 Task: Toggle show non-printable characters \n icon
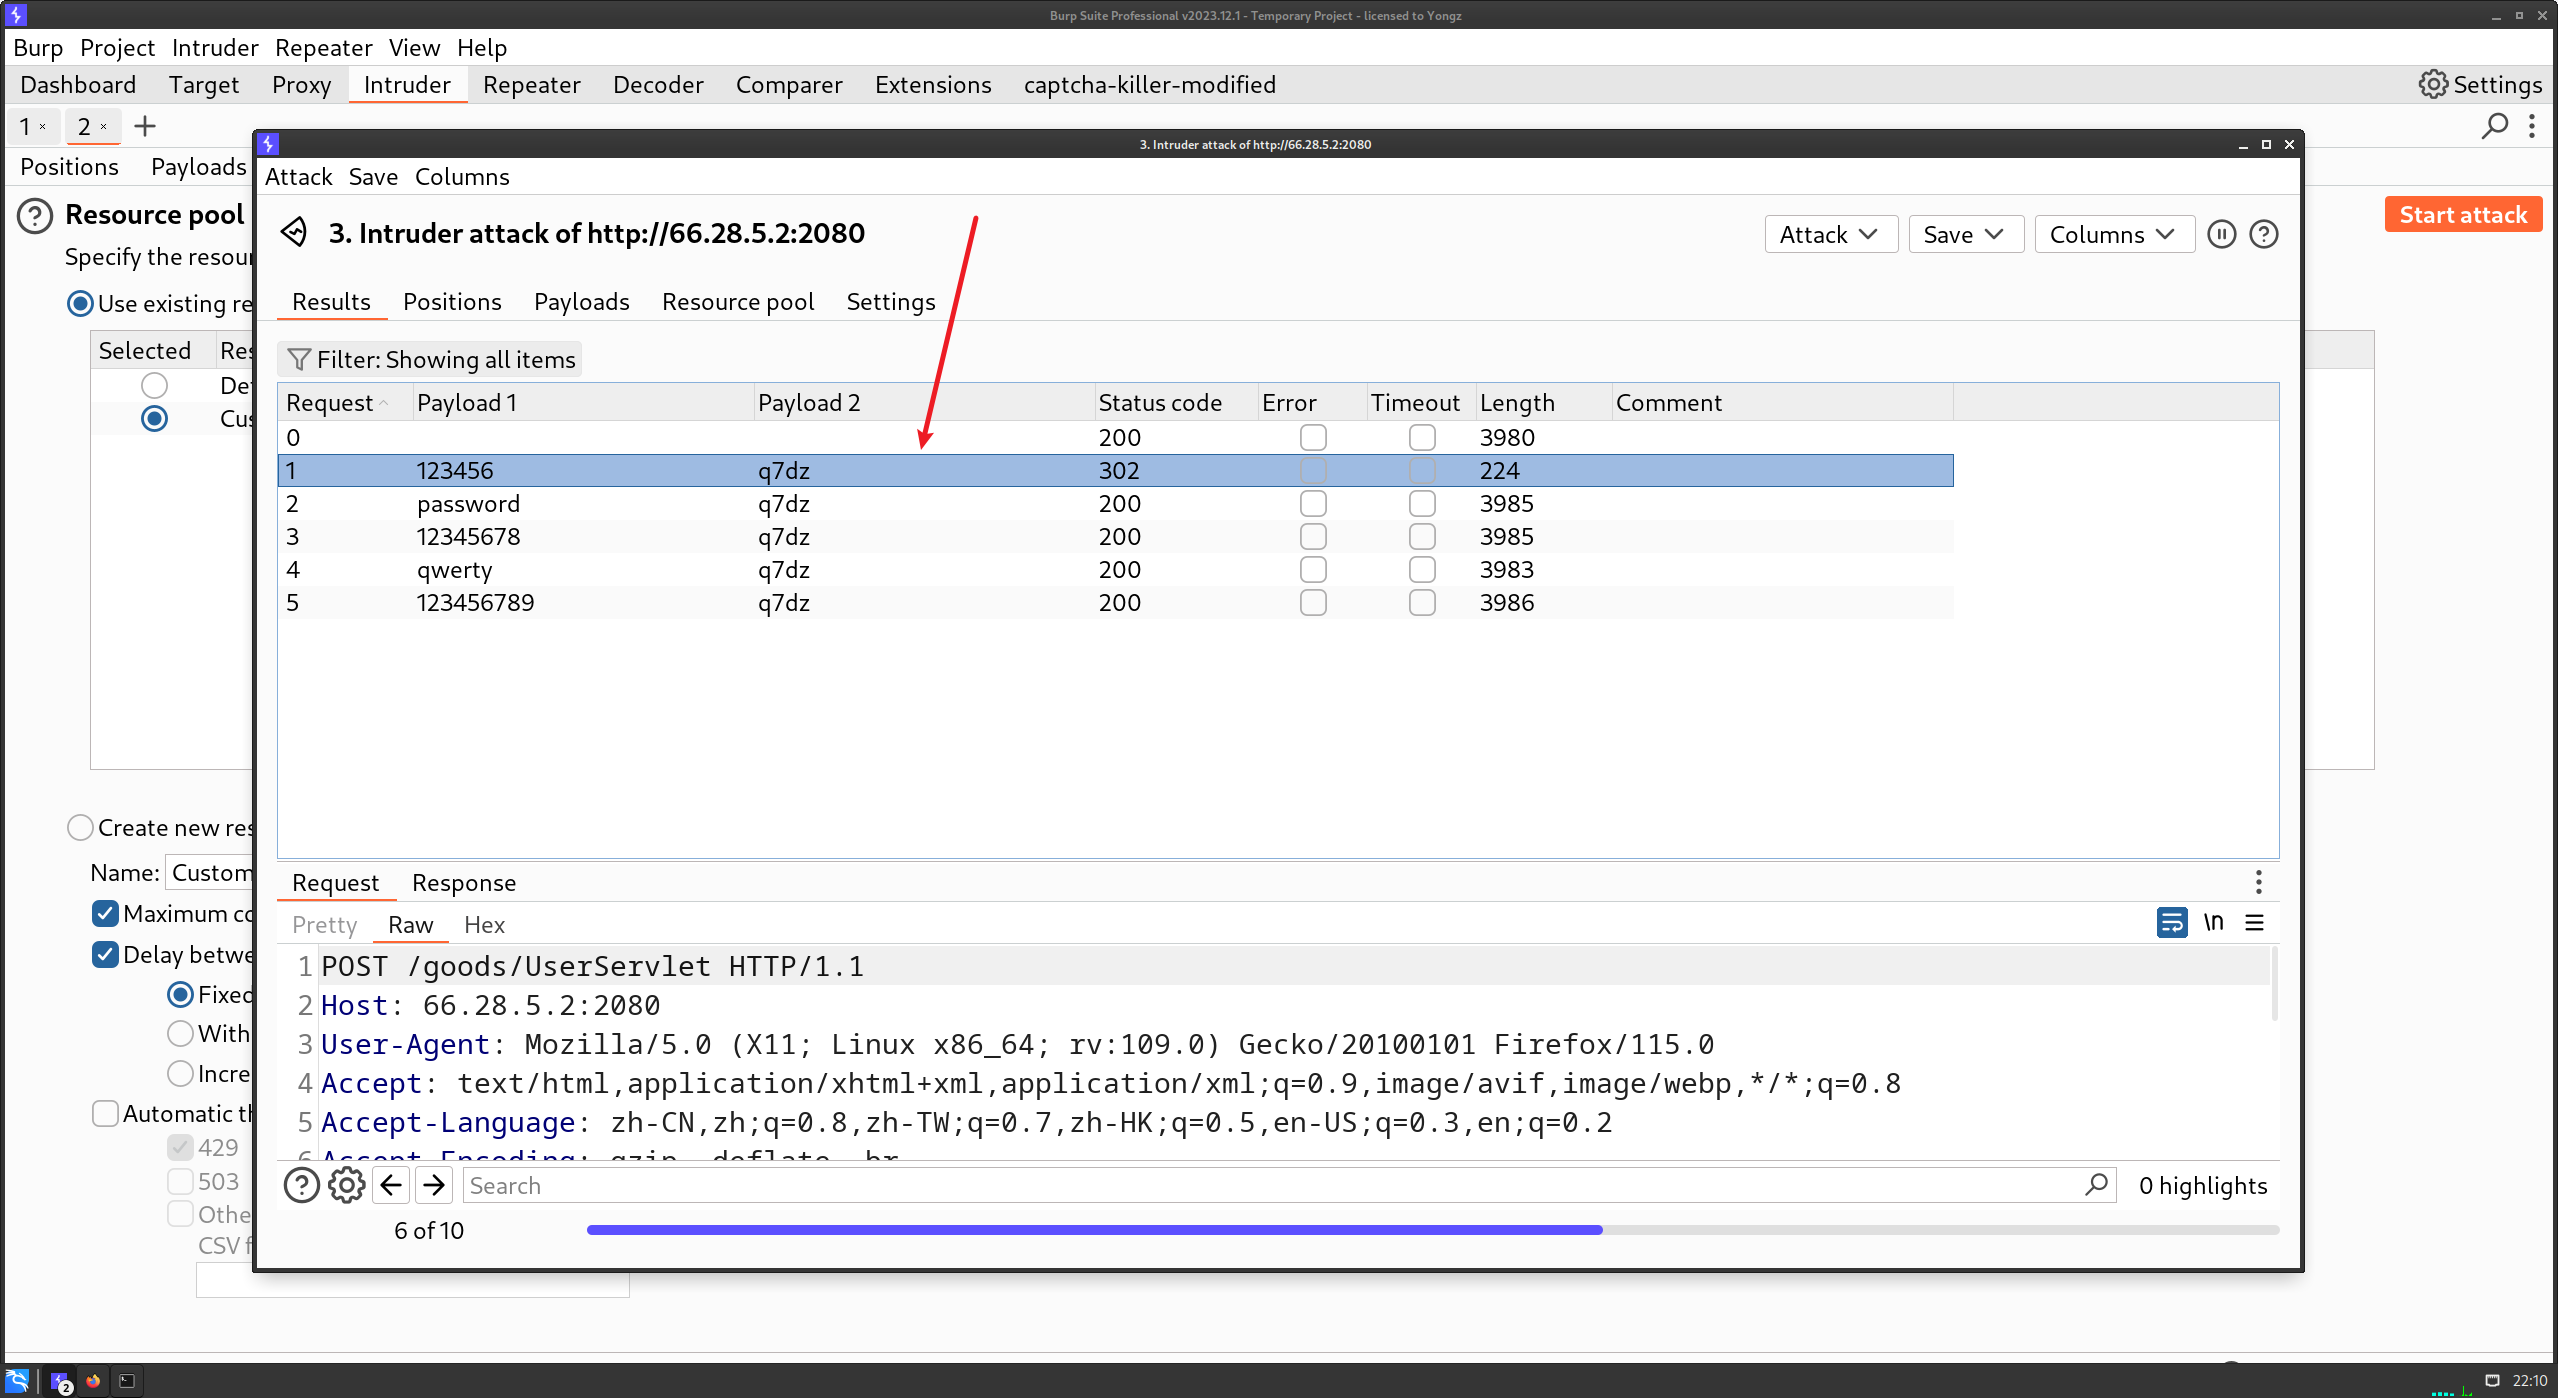[2213, 922]
